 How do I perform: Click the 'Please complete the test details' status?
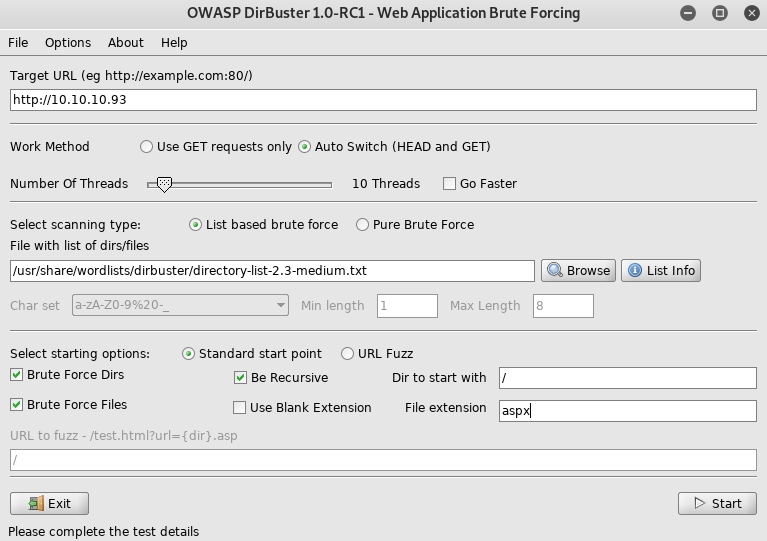(104, 531)
